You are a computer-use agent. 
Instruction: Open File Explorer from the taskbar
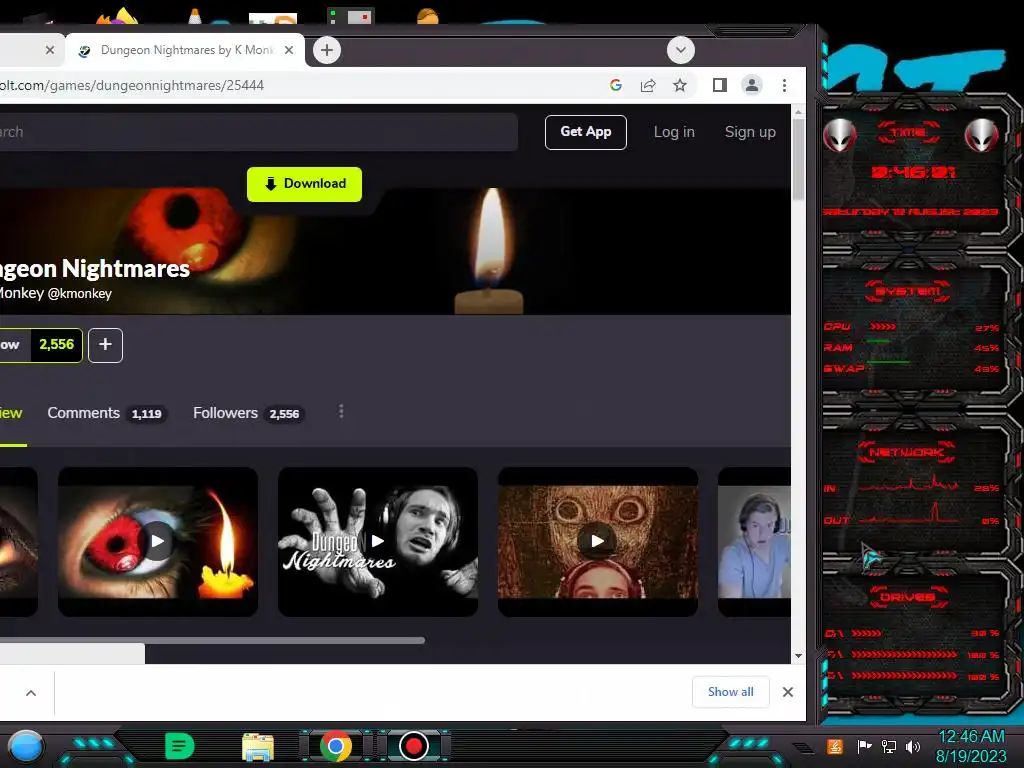[x=258, y=746]
